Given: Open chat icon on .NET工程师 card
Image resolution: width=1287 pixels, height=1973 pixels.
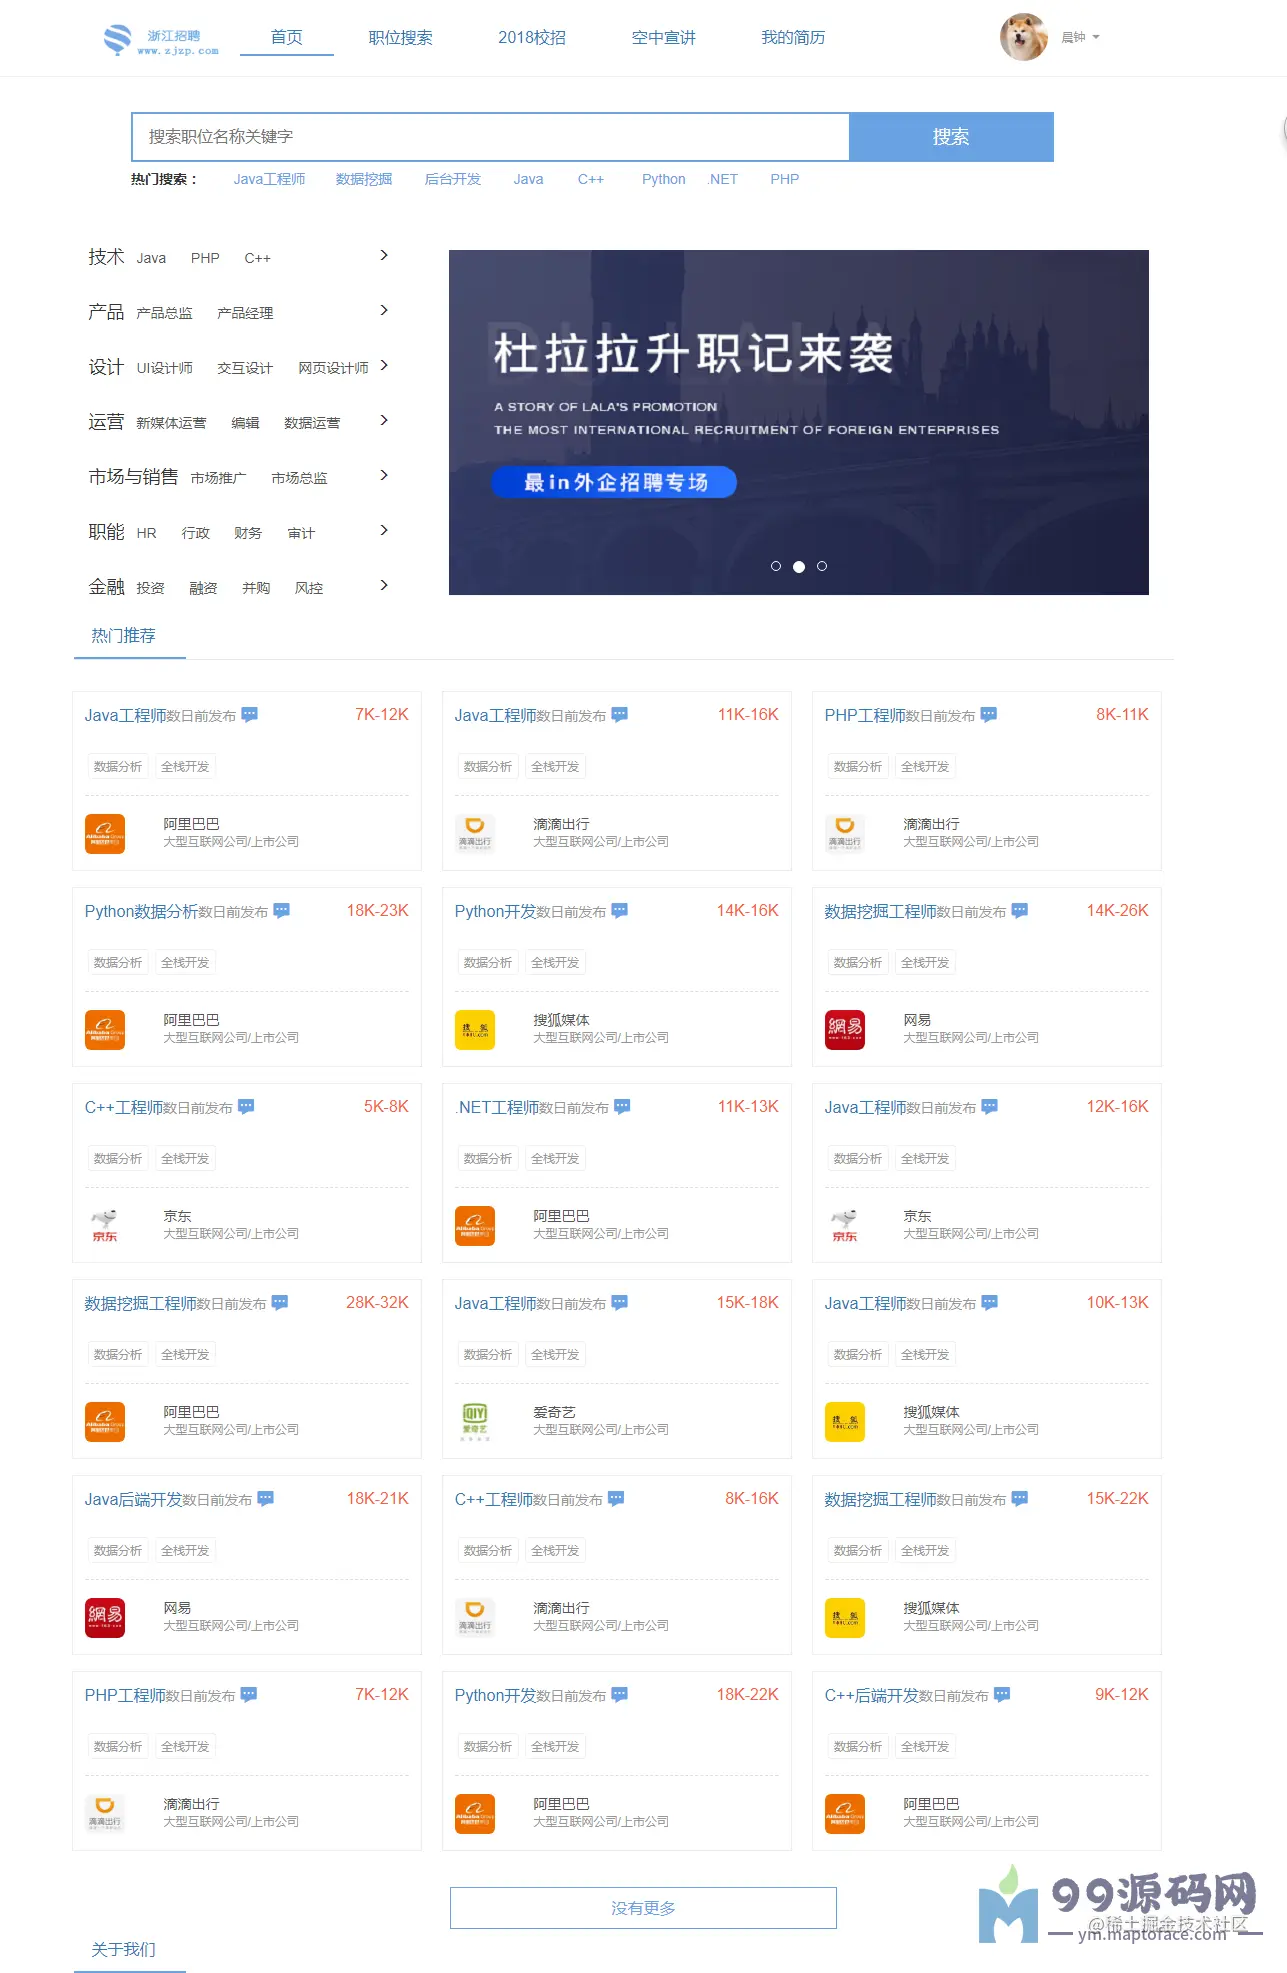Looking at the screenshot, I should coord(622,1107).
